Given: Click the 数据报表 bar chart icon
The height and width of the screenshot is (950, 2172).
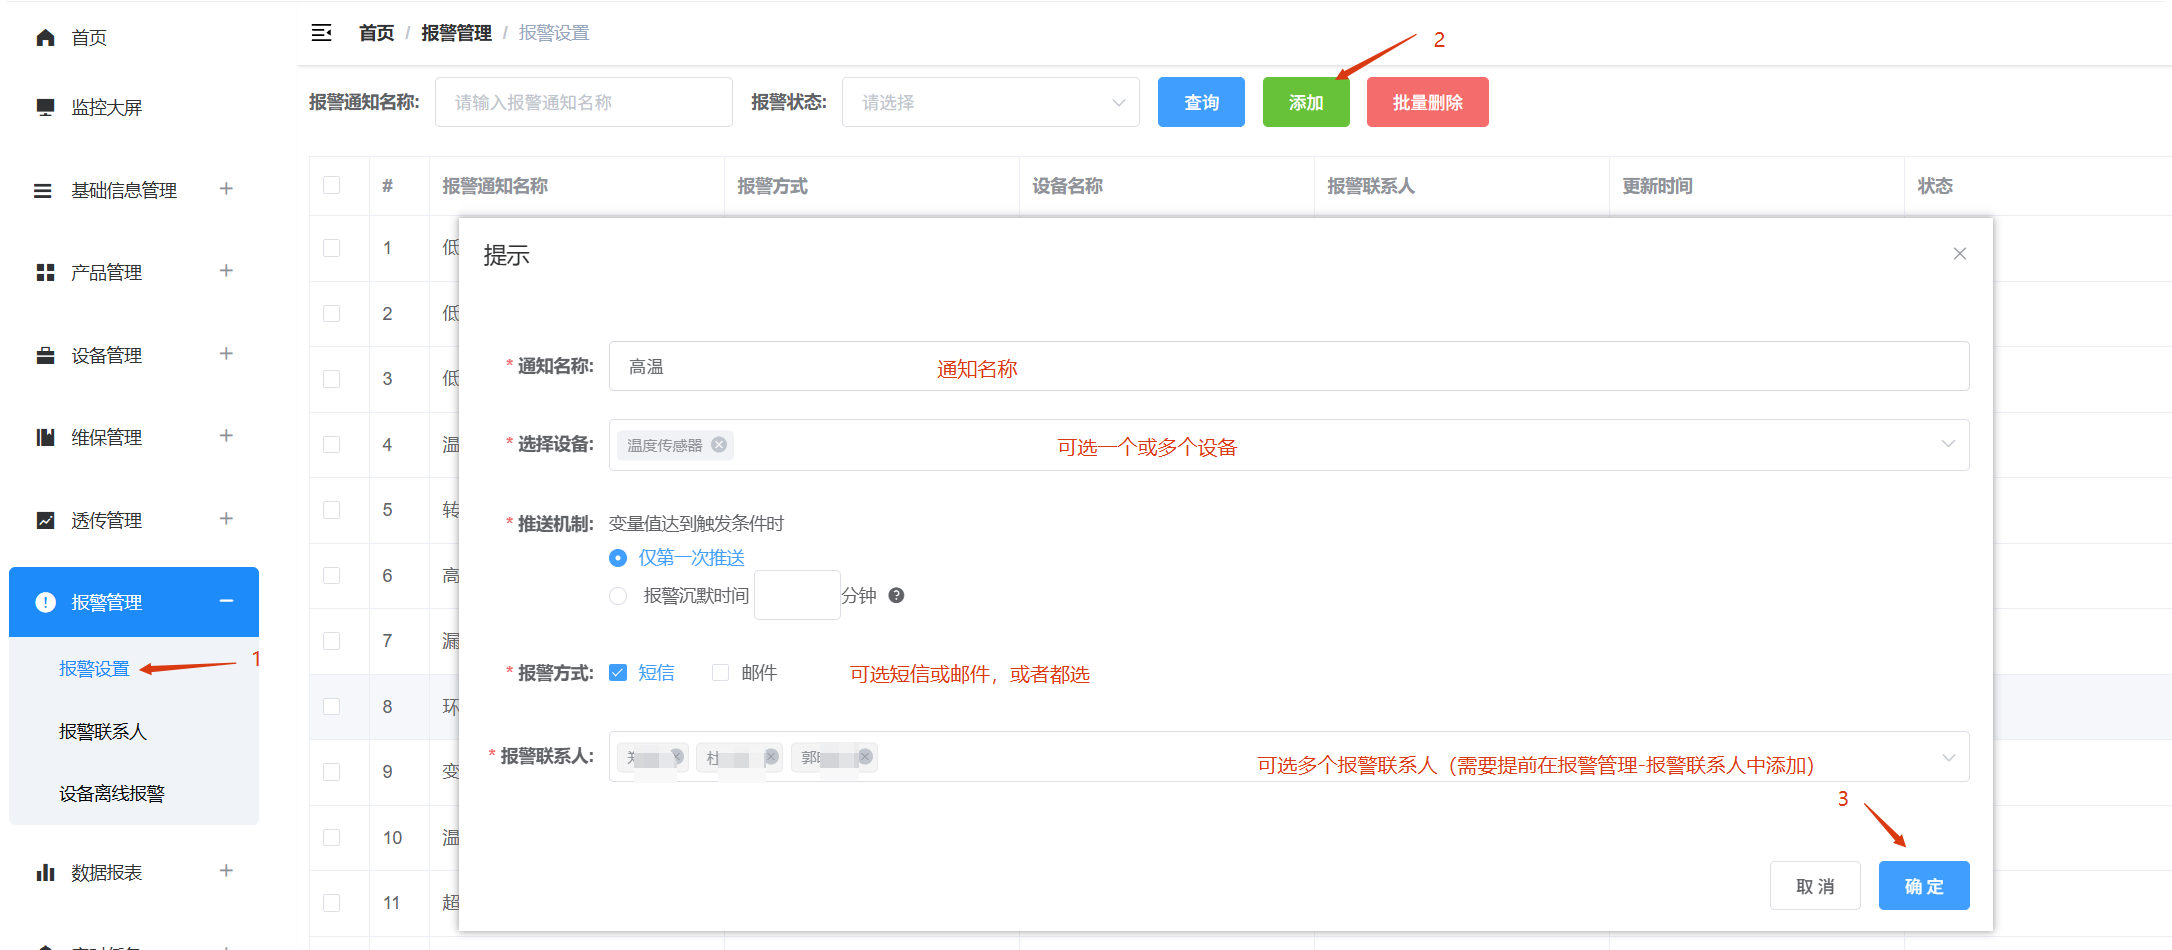Looking at the screenshot, I should (45, 872).
